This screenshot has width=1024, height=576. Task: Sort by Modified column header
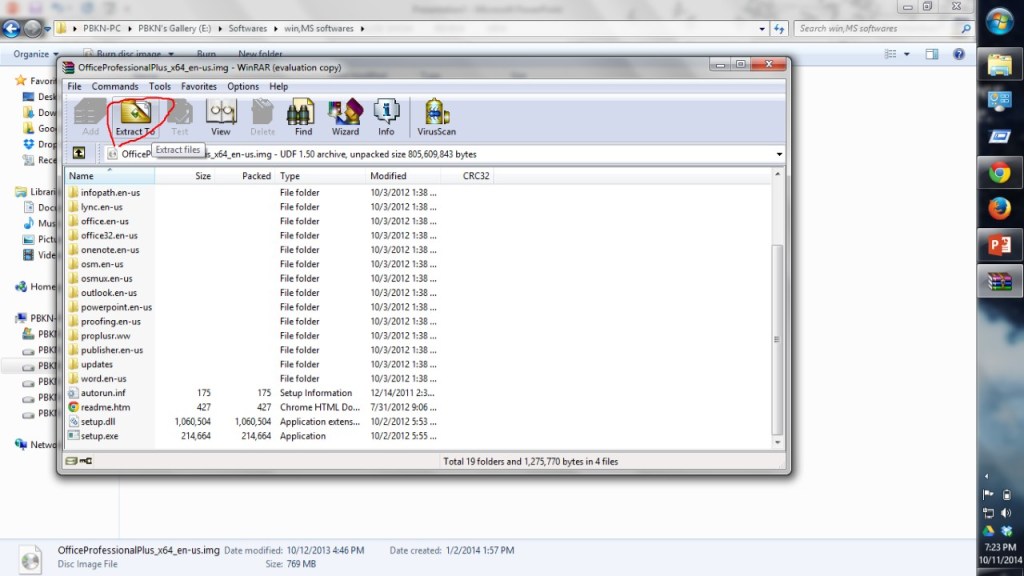pyautogui.click(x=388, y=176)
